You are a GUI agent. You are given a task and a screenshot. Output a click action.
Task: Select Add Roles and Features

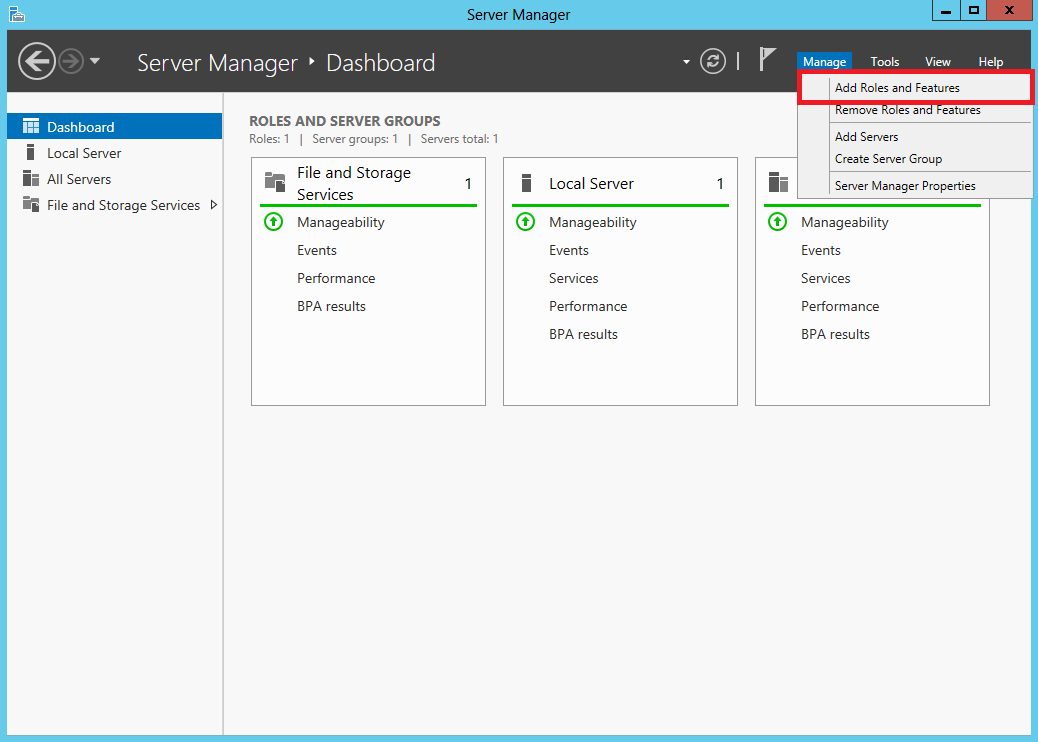tap(897, 88)
